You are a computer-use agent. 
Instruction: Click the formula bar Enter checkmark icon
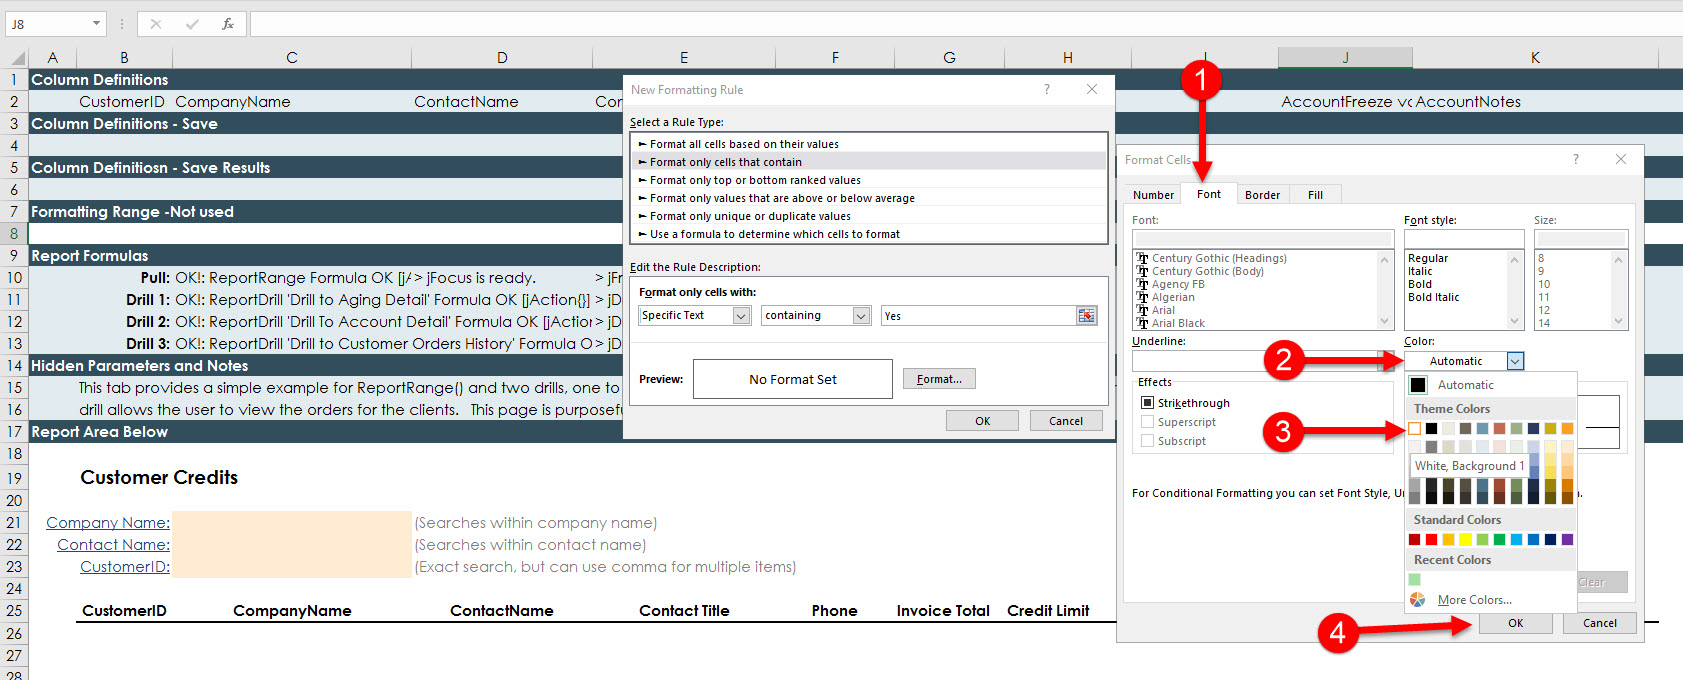click(192, 24)
